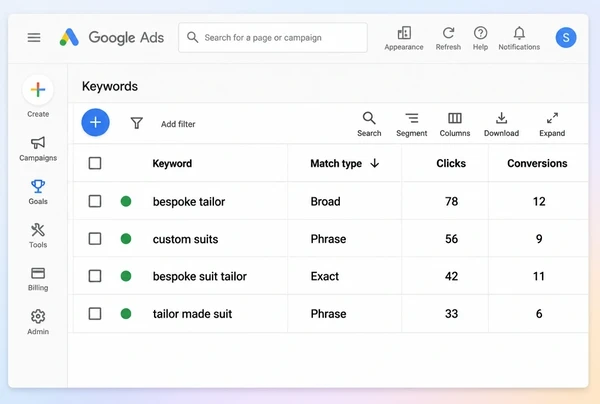The image size is (600, 404).
Task: Sort by the Clicks column header
Action: [x=451, y=163]
